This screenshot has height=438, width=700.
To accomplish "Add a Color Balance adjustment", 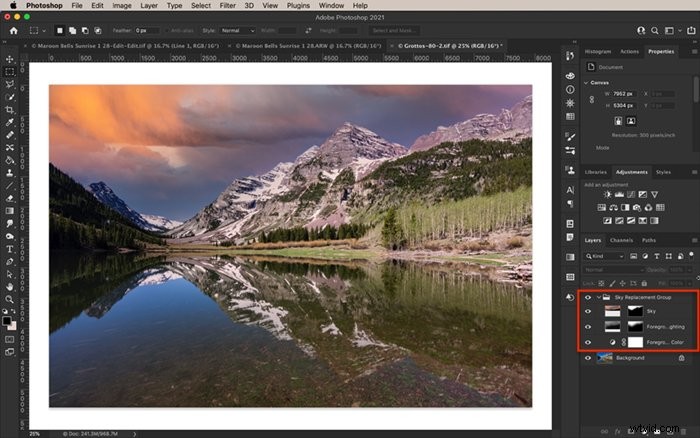I will 613,207.
